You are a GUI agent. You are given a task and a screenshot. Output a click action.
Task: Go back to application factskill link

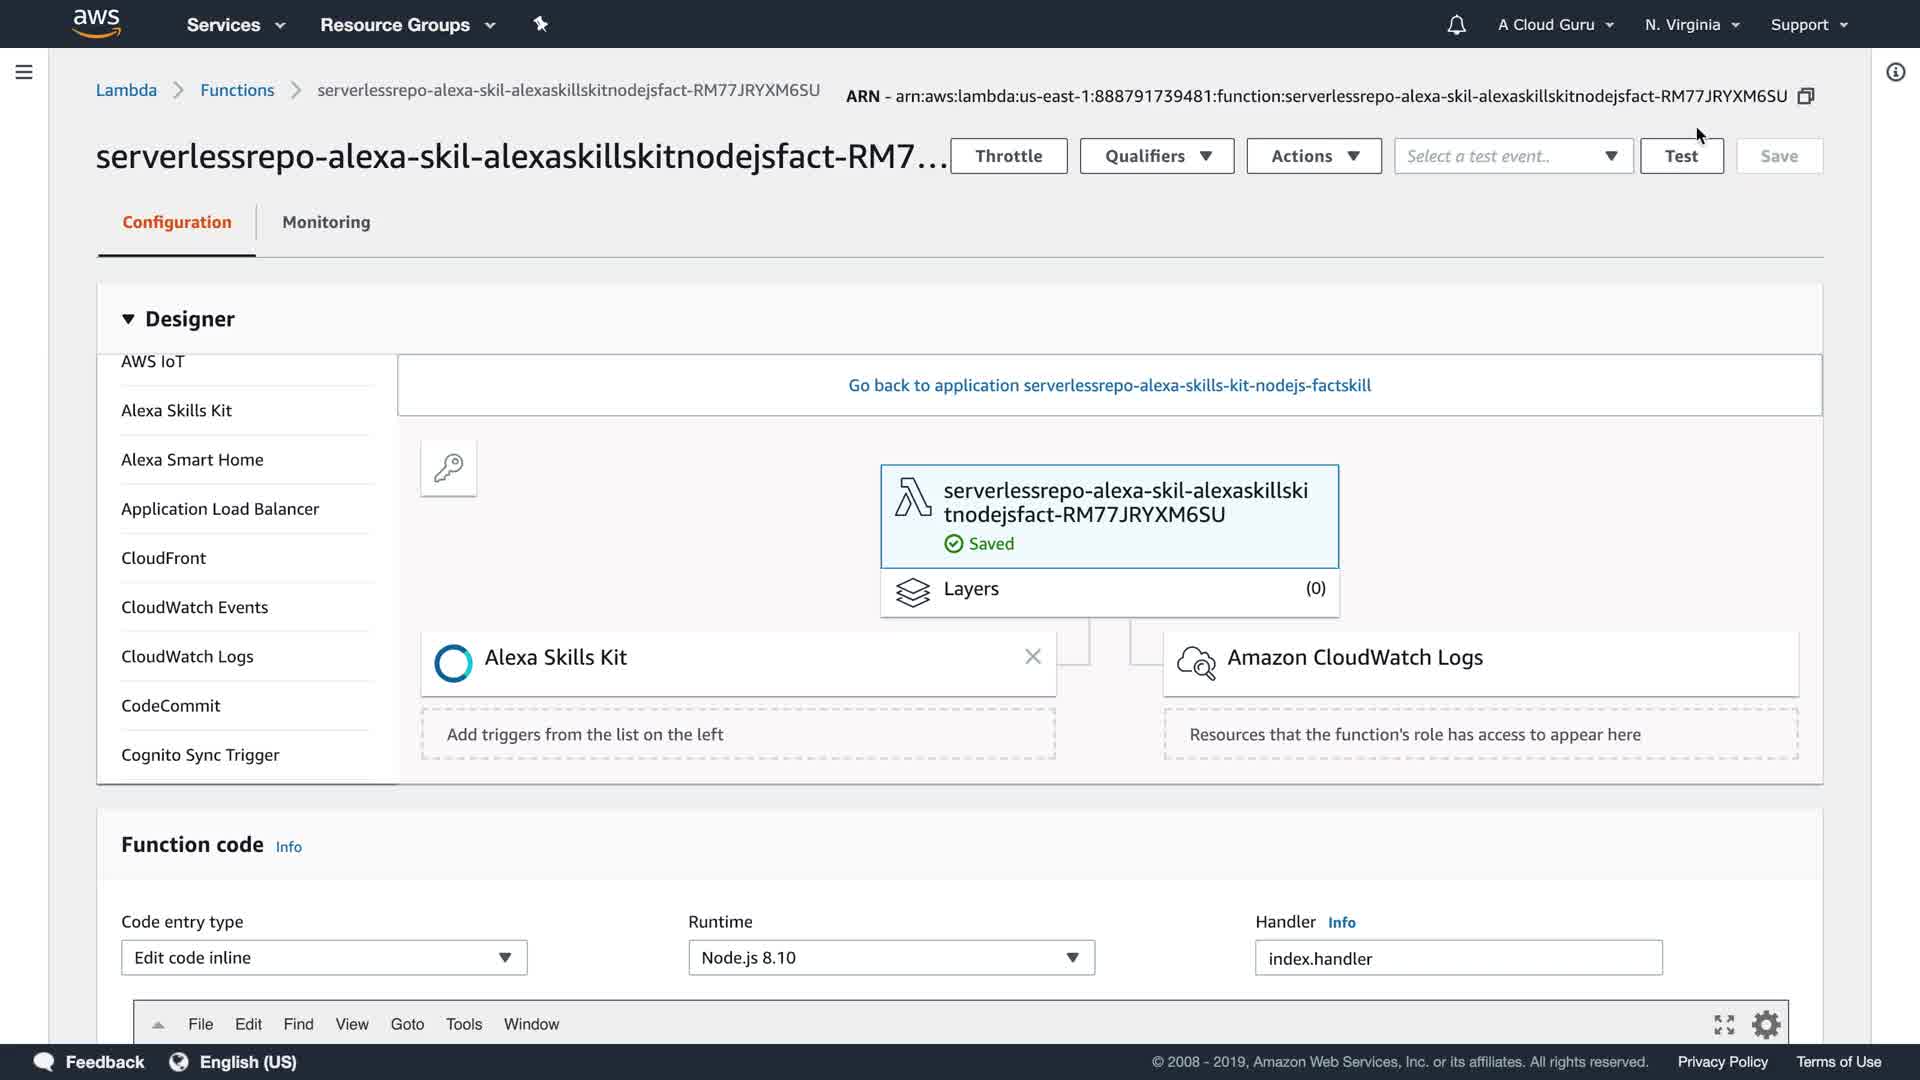tap(1109, 385)
